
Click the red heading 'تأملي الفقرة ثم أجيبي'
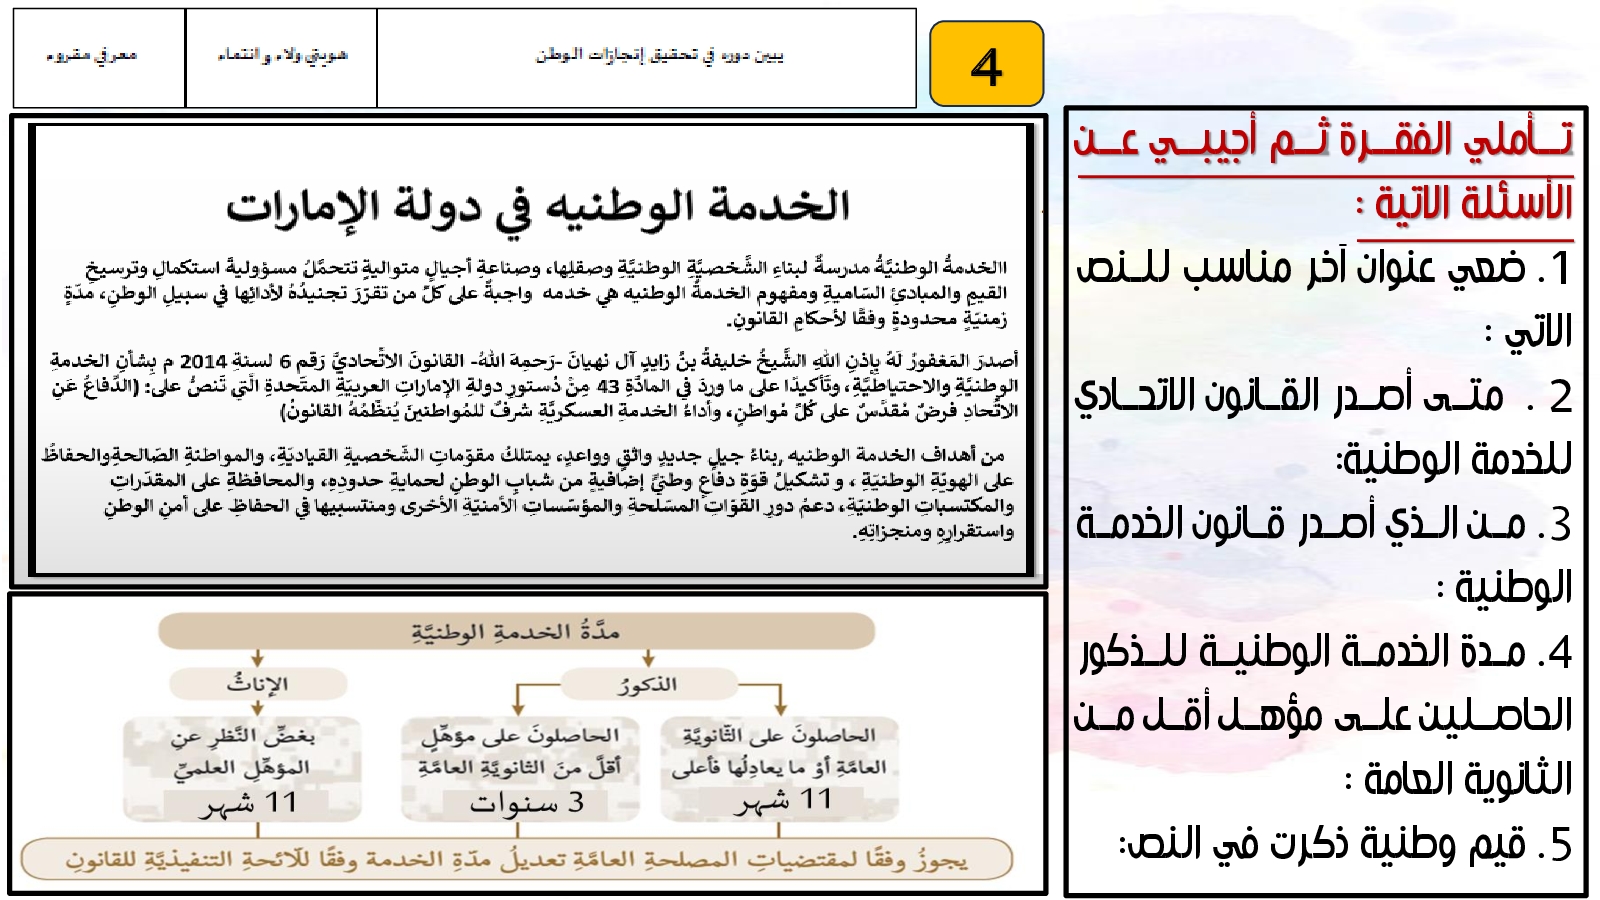point(1324,140)
